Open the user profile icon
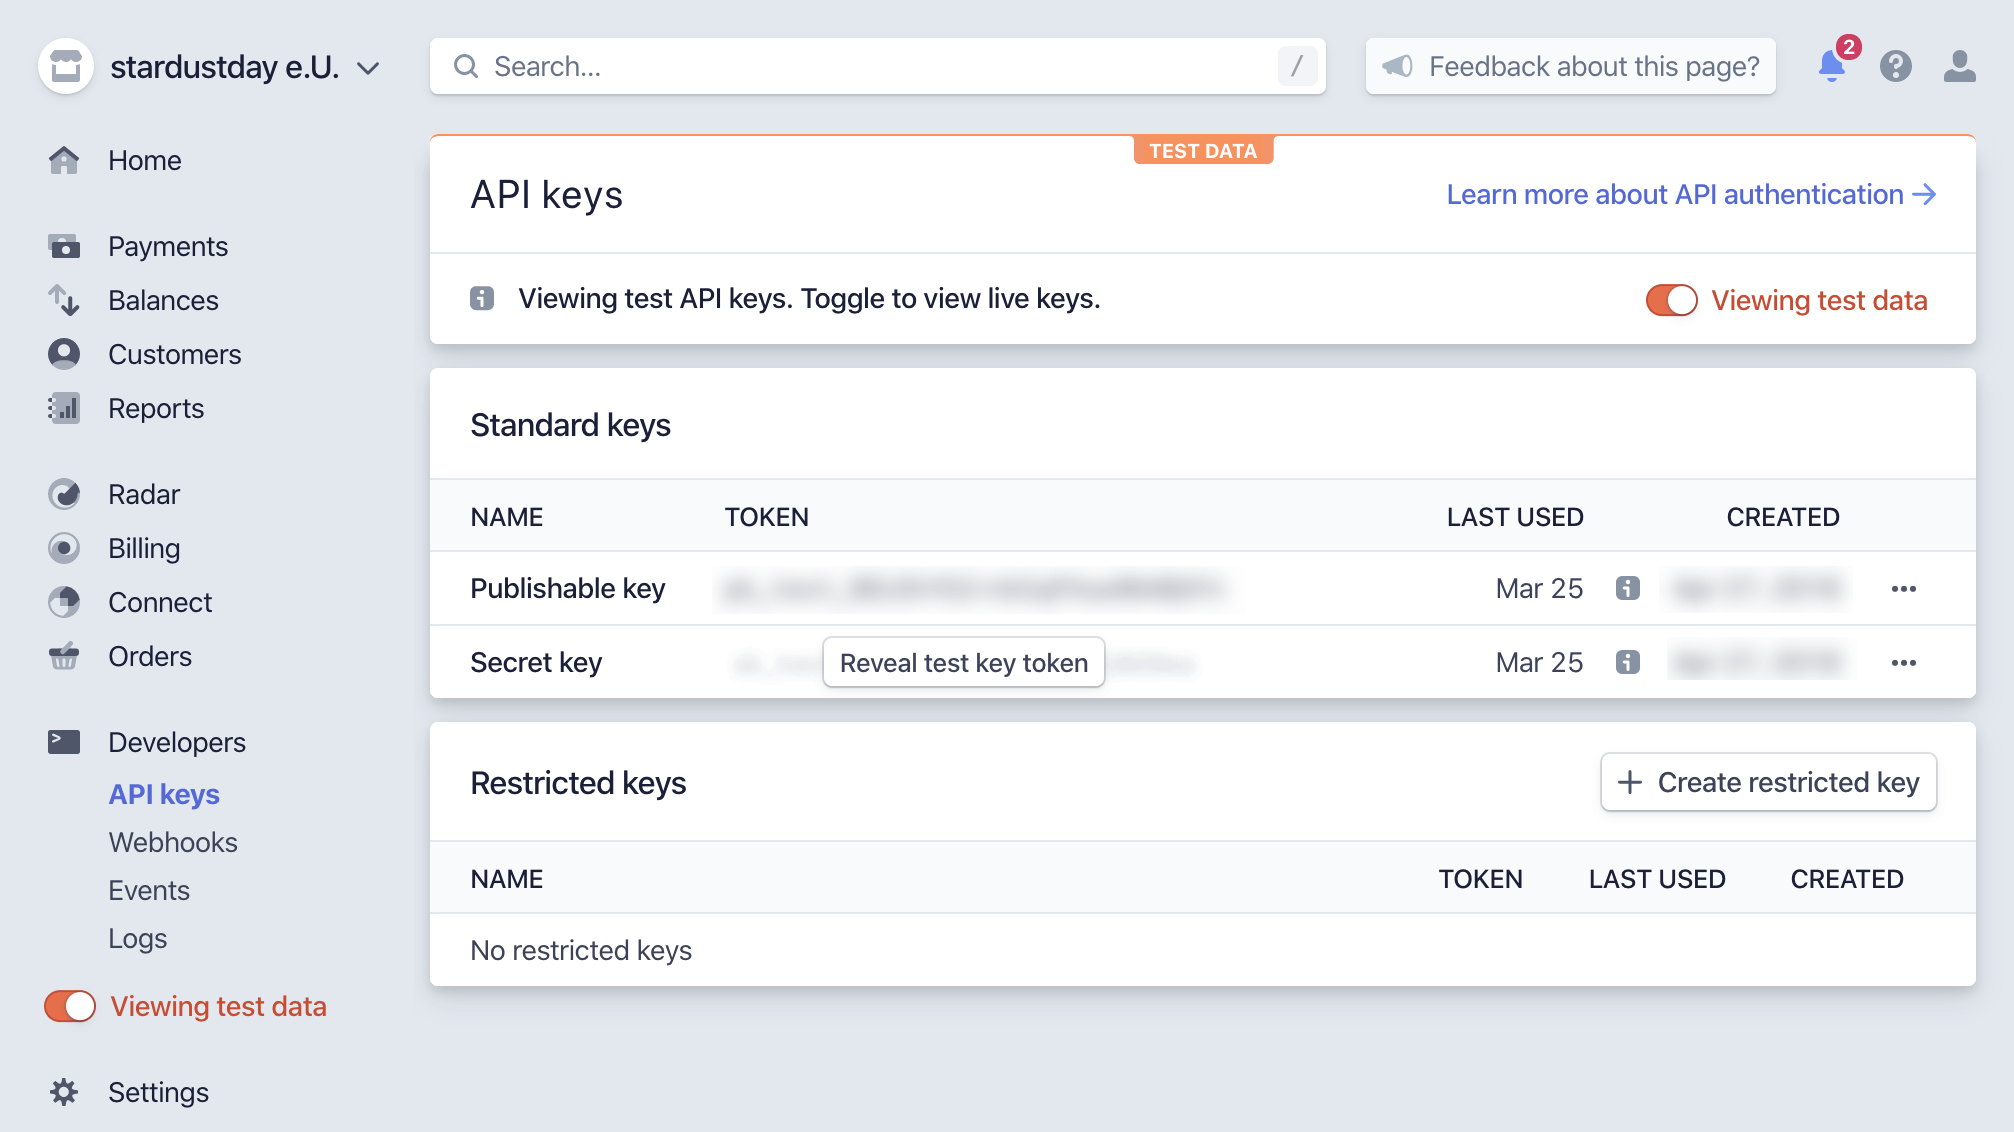Viewport: 2014px width, 1132px height. tap(1959, 66)
